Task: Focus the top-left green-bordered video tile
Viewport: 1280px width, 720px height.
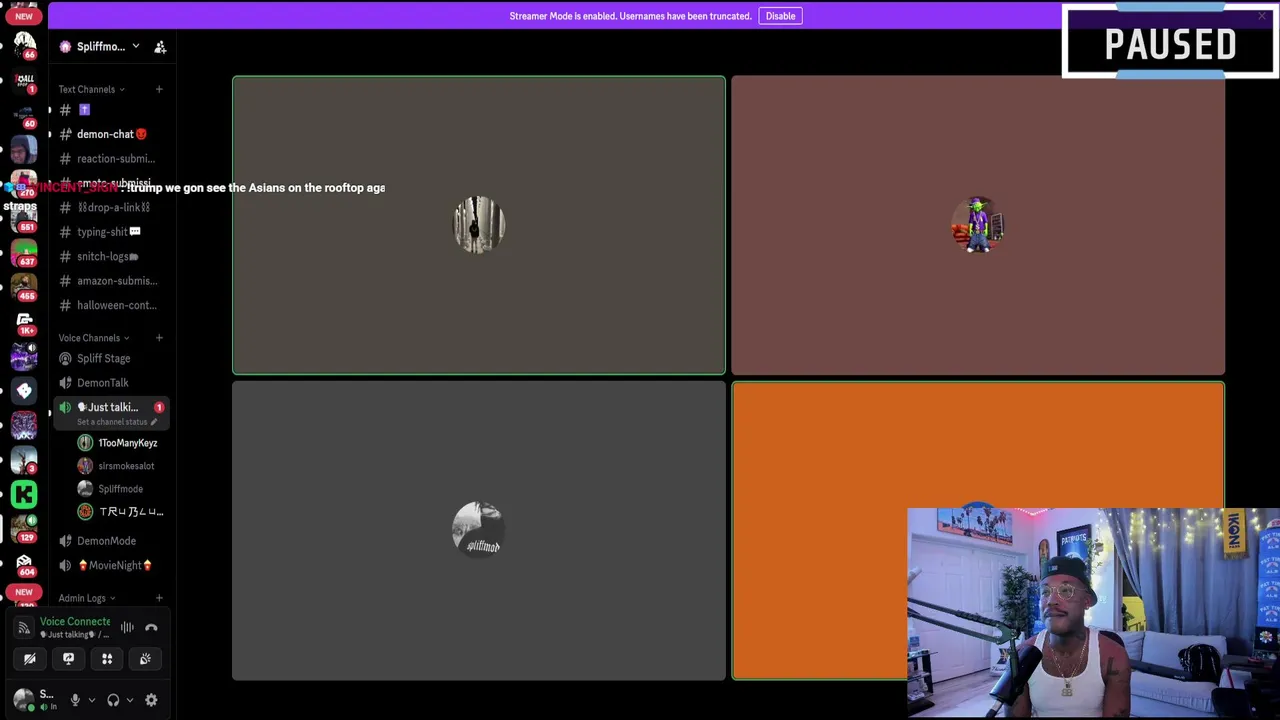Action: tap(479, 225)
